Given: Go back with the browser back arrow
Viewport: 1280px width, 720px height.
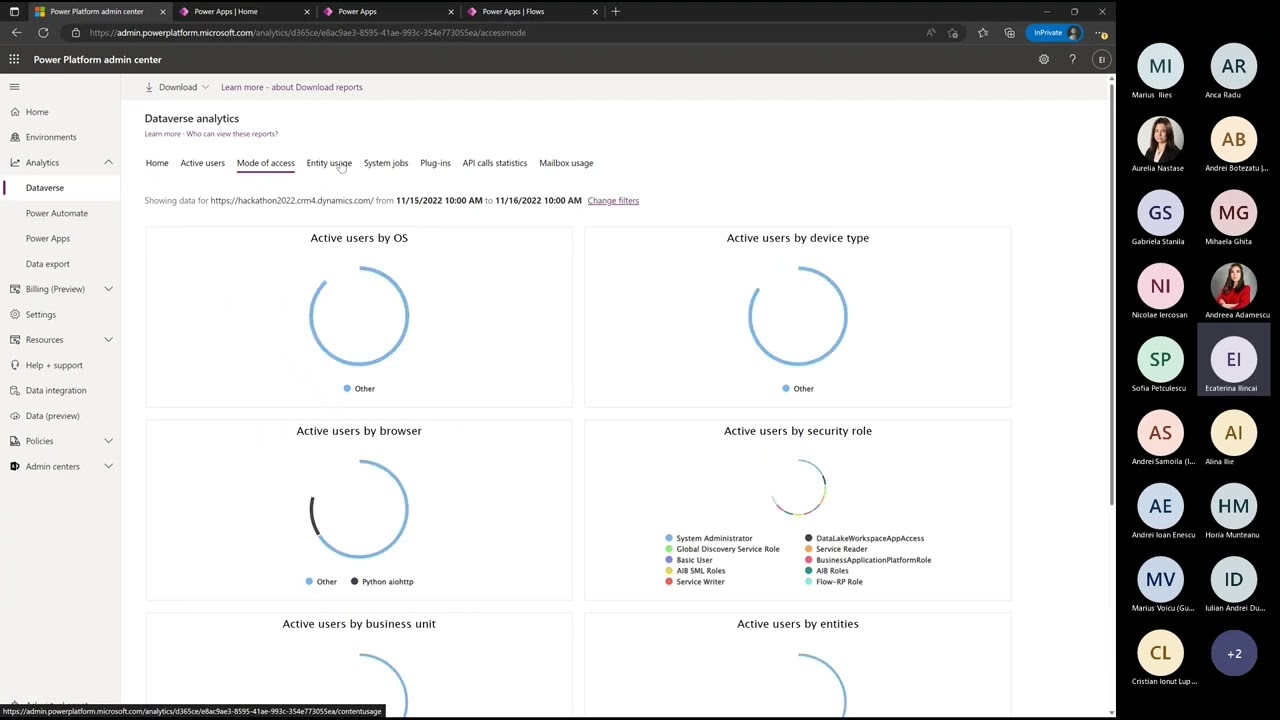Looking at the screenshot, I should (16, 33).
